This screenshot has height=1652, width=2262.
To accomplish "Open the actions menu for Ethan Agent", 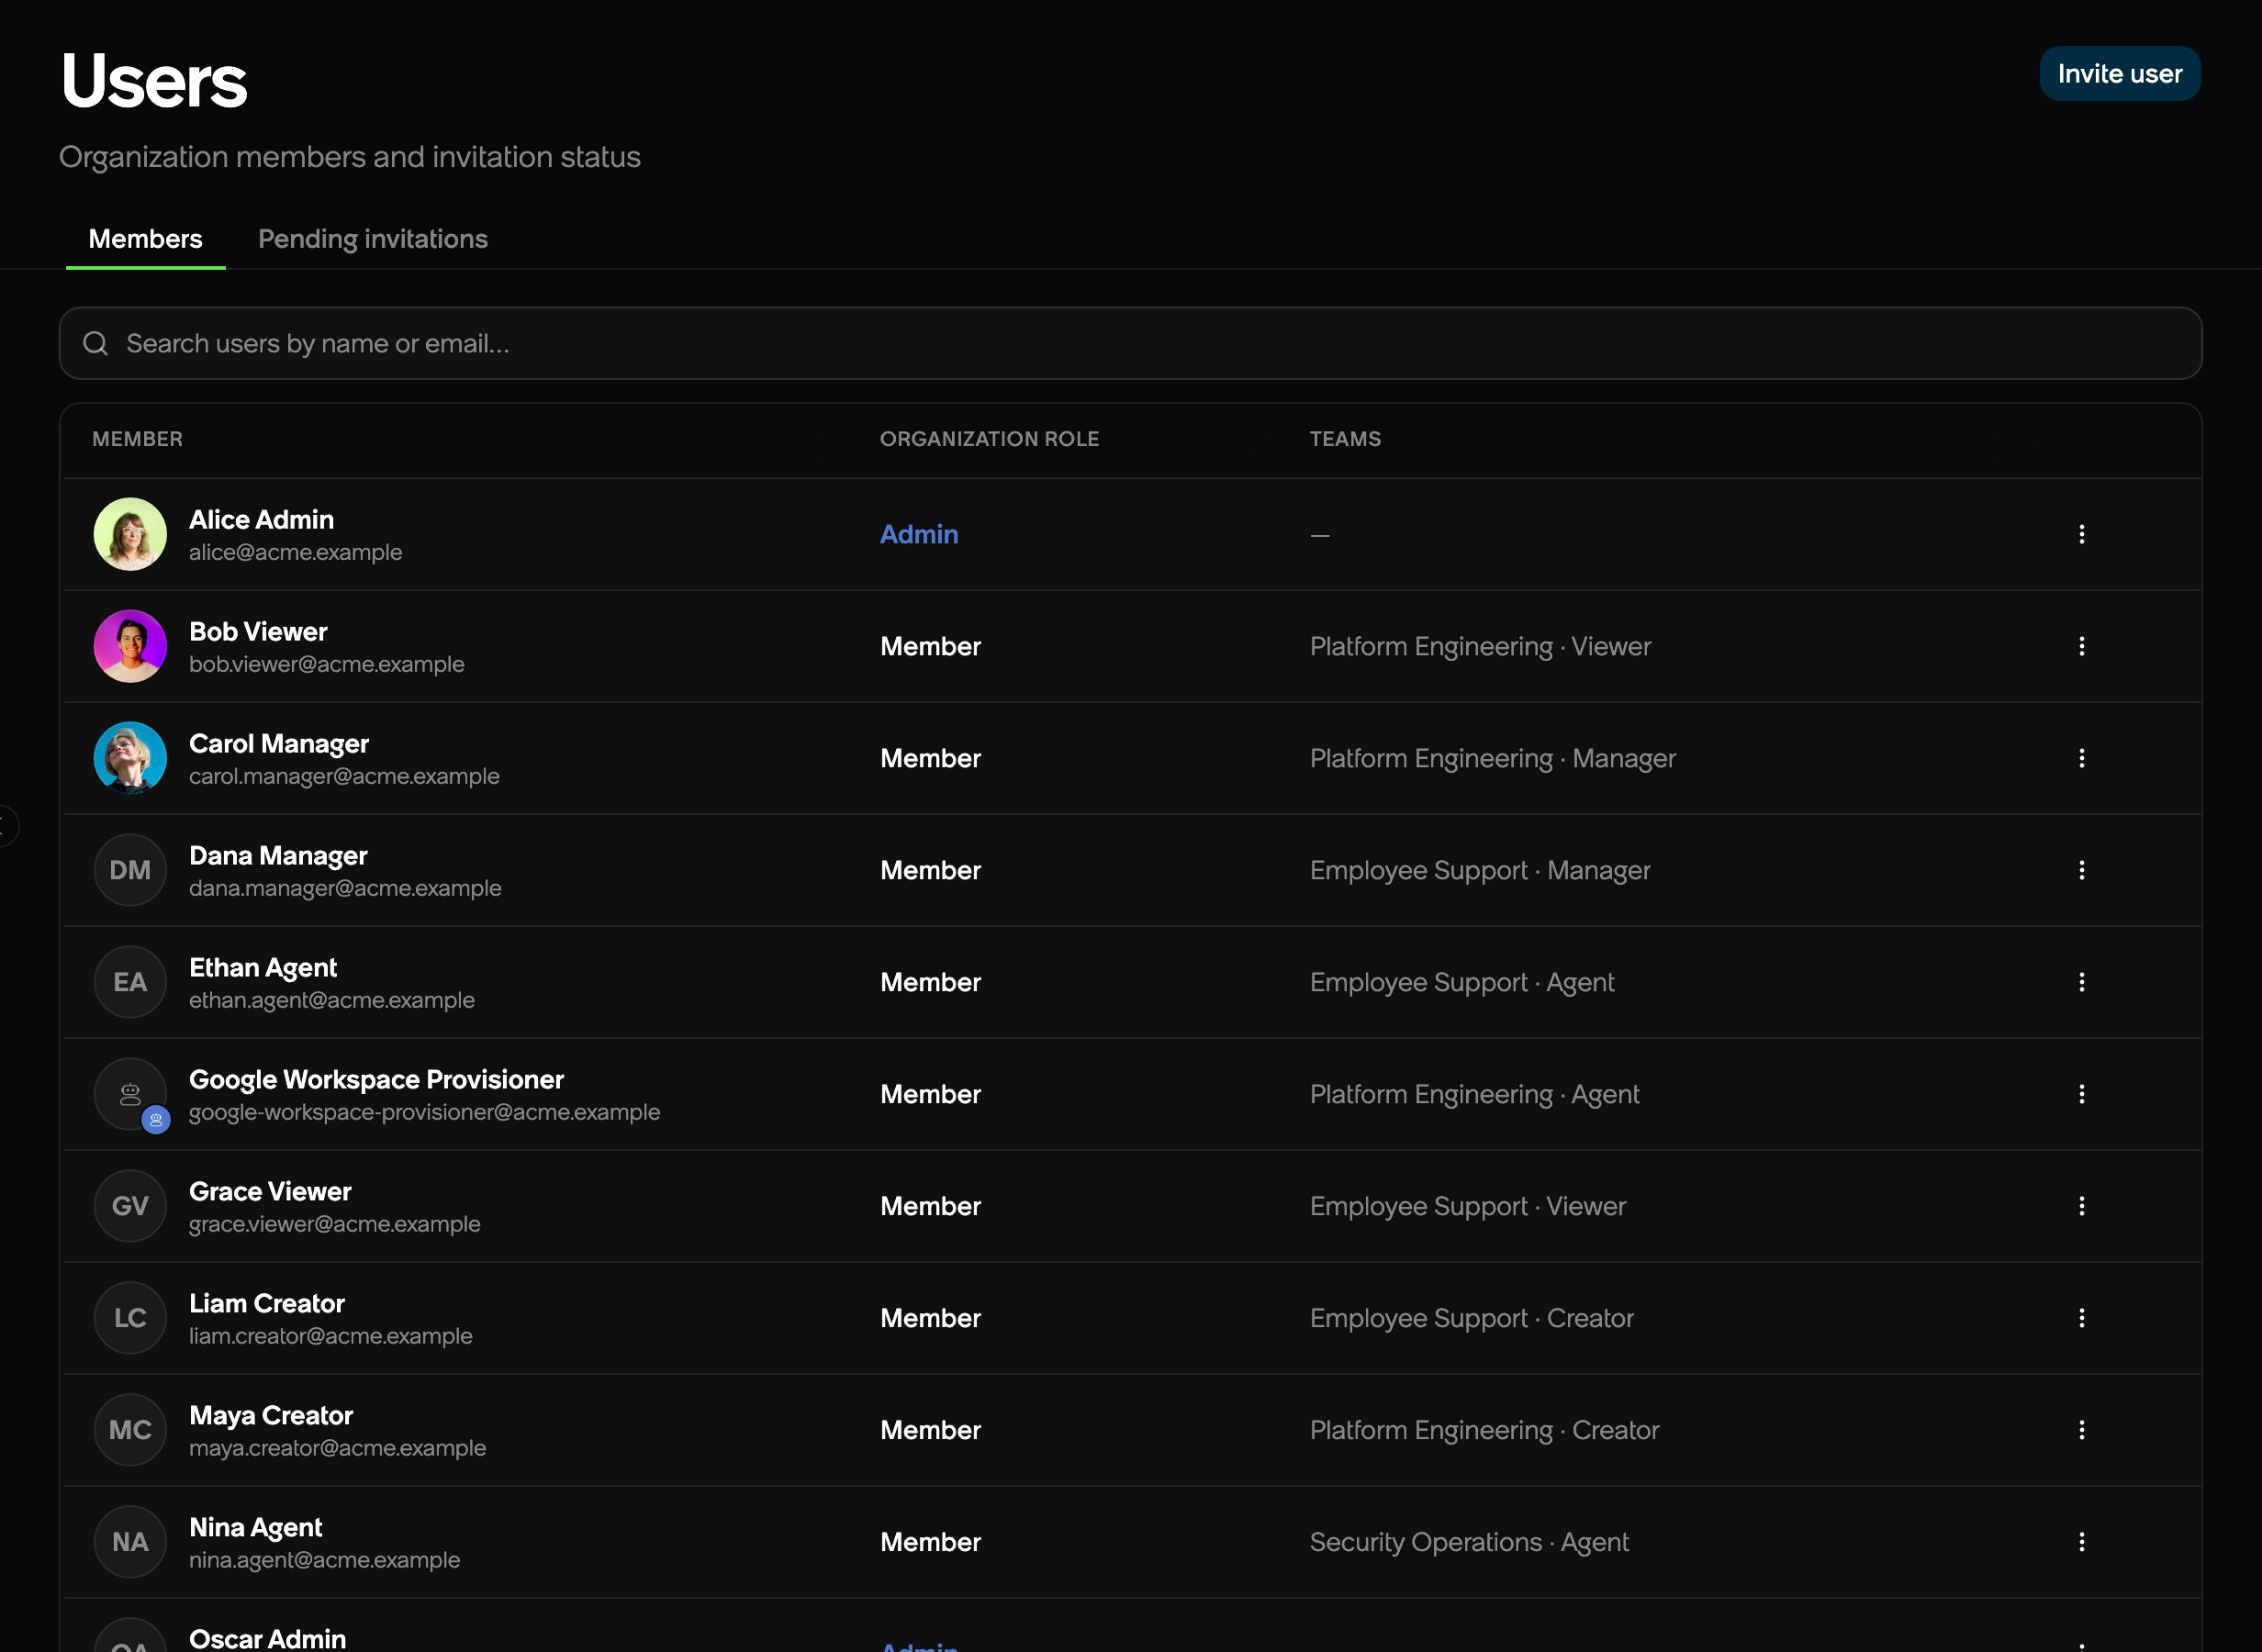I will tap(2081, 982).
